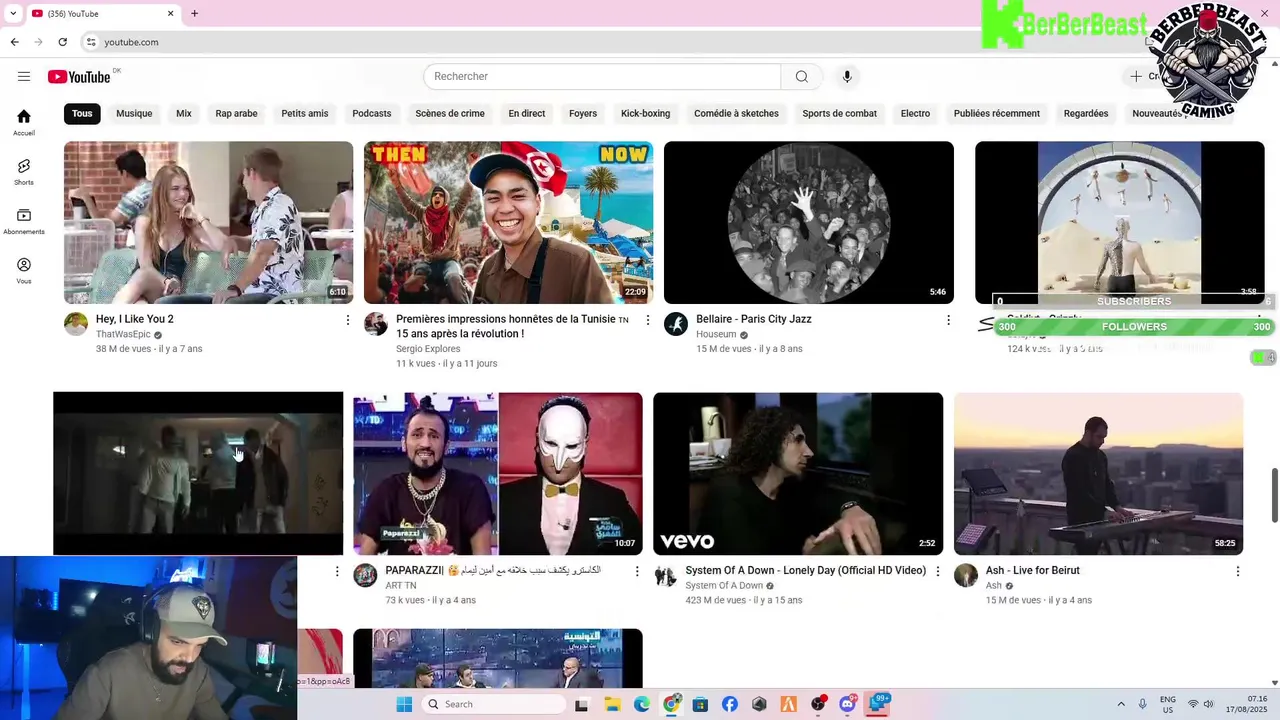The image size is (1280, 720).
Task: Open Discord from the taskbar
Action: click(848, 704)
